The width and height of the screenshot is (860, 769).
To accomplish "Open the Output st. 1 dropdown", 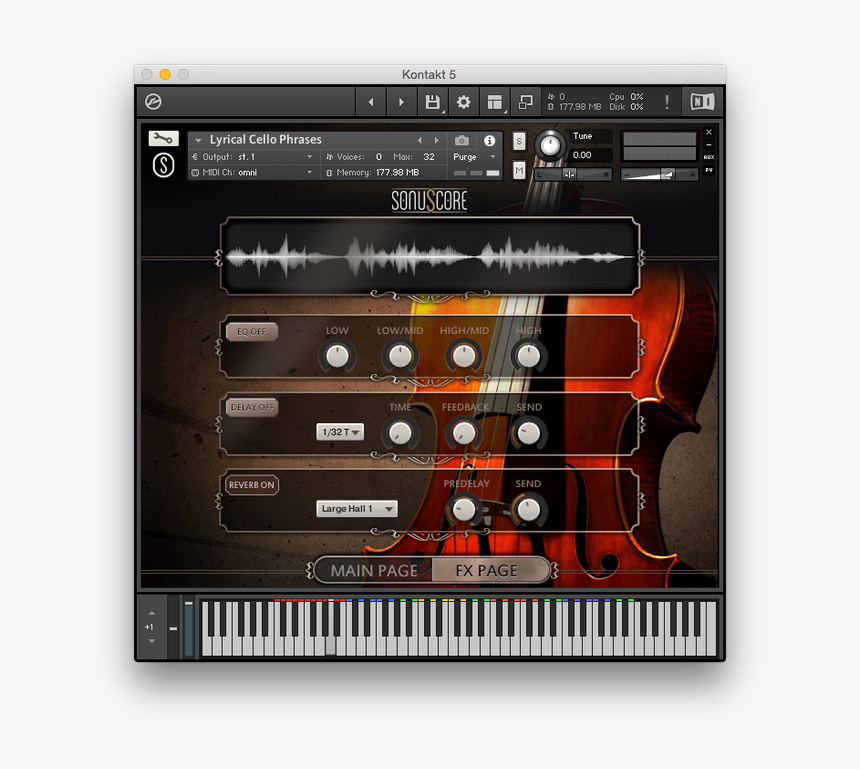I will pos(252,157).
